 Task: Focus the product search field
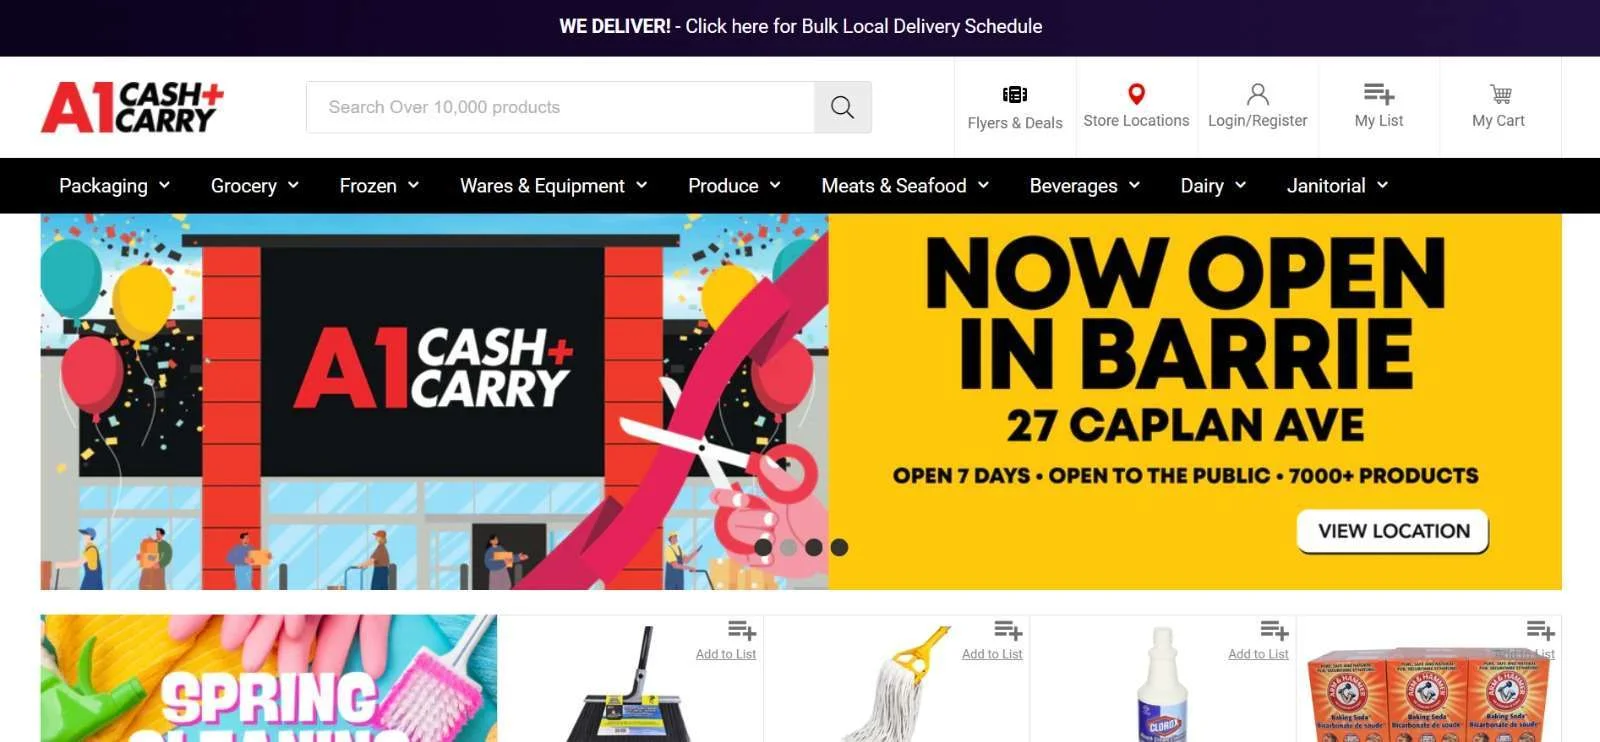pyautogui.click(x=560, y=107)
